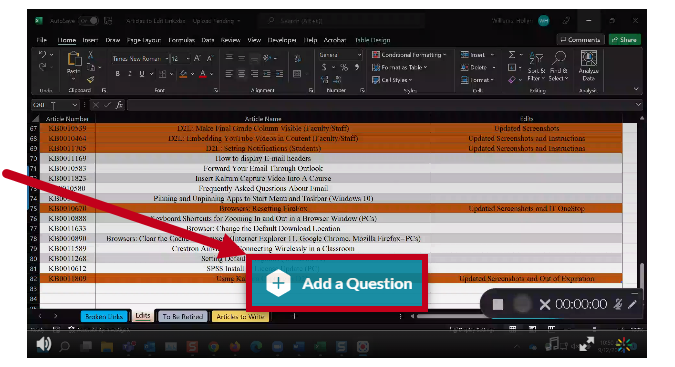Toggle Wrap Text
Image resolution: width=675 pixels, height=367 pixels.
(x=297, y=58)
